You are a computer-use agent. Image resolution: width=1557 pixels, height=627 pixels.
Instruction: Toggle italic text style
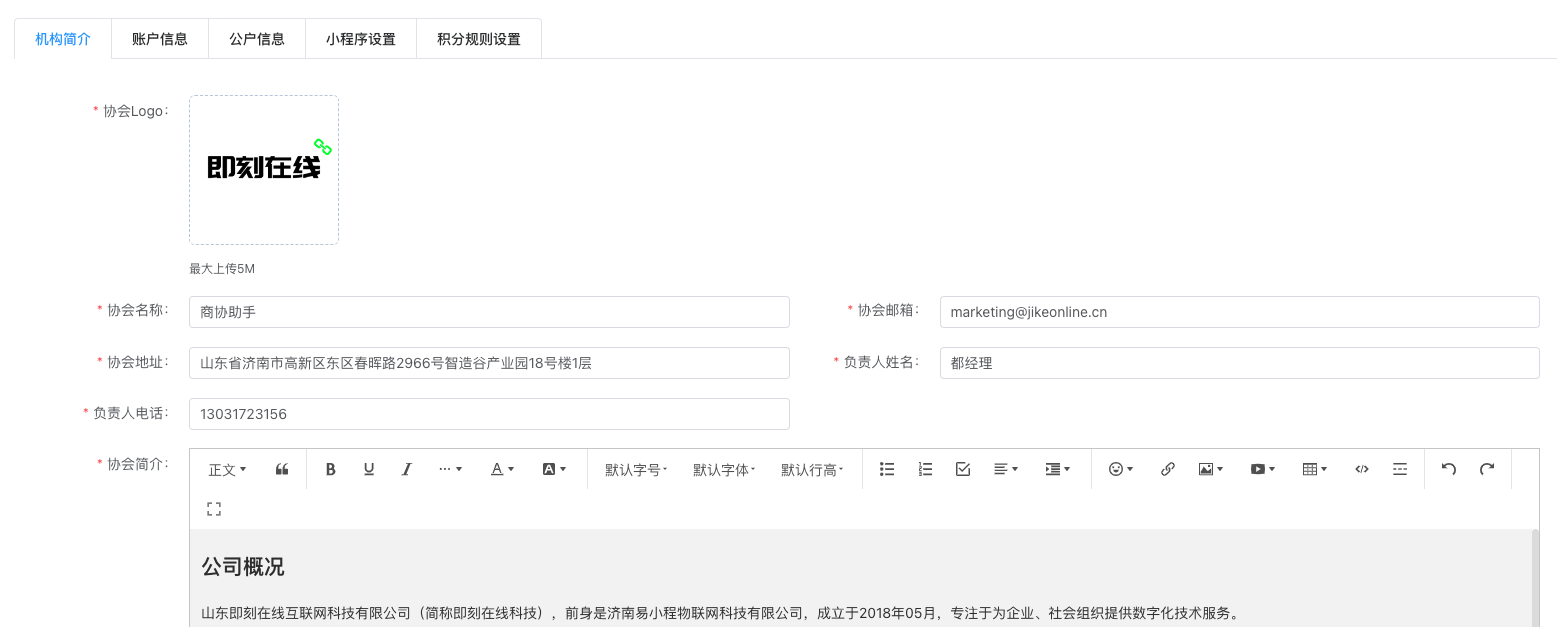point(407,469)
